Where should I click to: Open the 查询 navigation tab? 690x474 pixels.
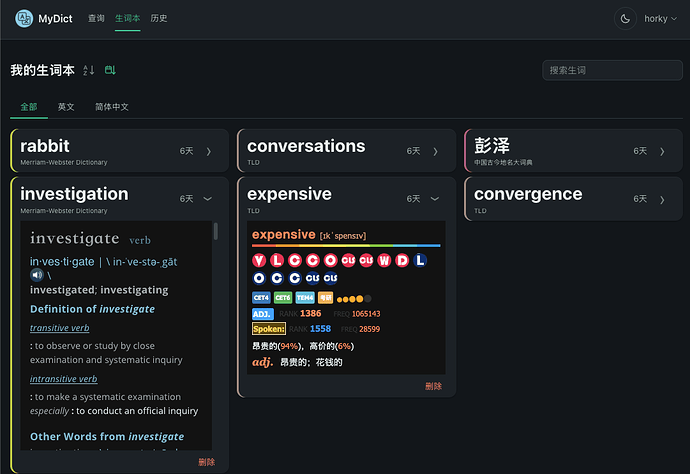96,18
